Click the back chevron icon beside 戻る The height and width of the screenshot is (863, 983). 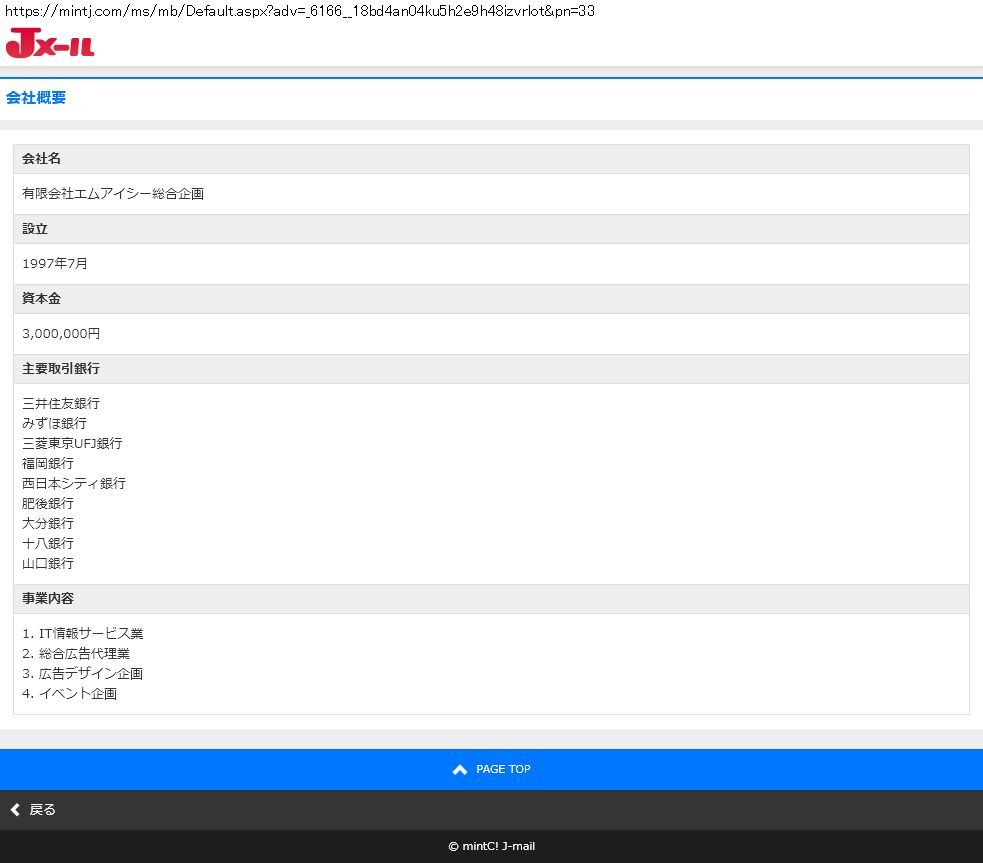point(15,810)
